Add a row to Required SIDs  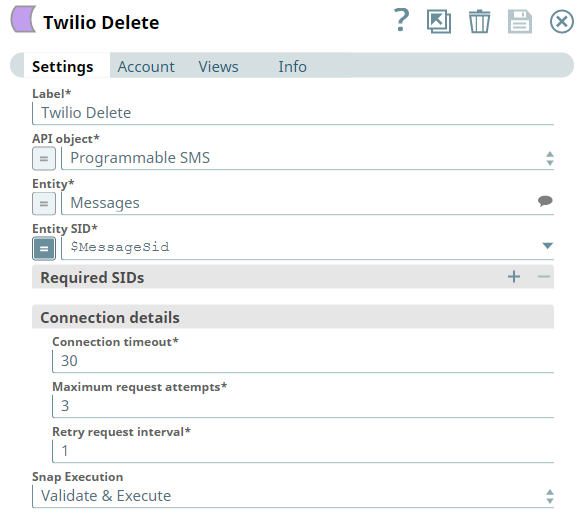[514, 277]
